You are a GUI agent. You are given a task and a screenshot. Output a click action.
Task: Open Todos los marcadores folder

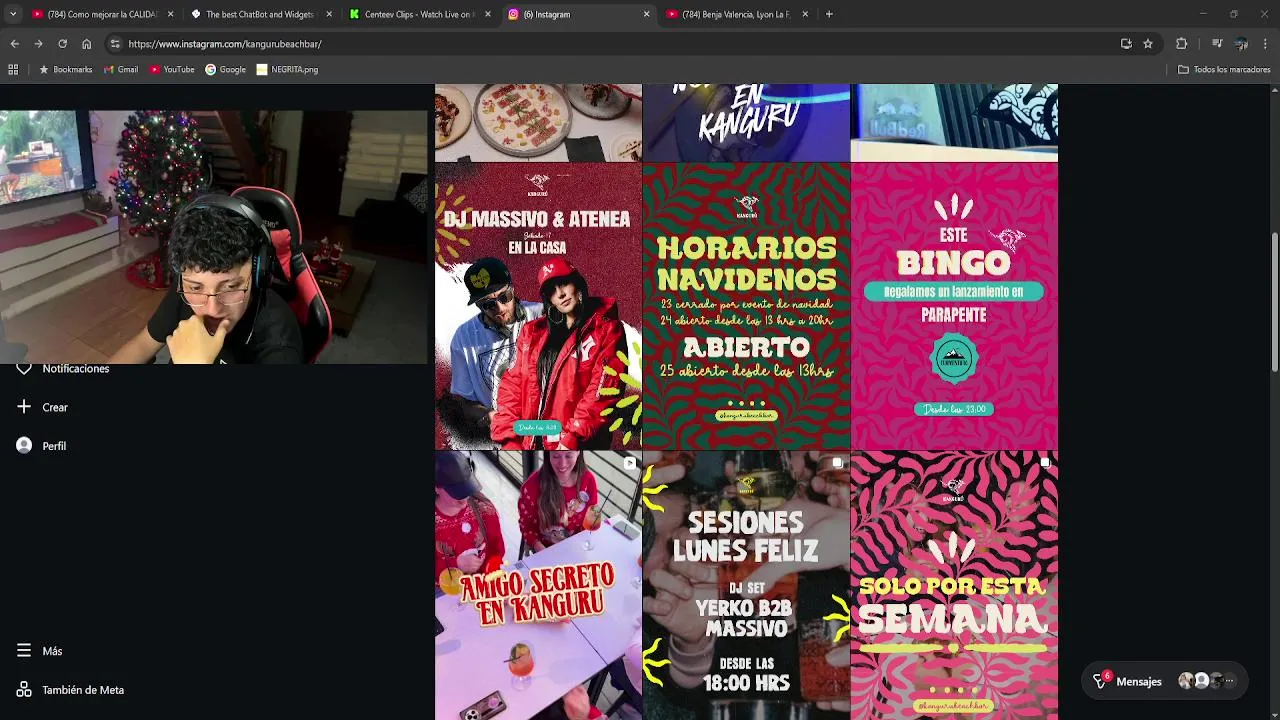(1224, 69)
